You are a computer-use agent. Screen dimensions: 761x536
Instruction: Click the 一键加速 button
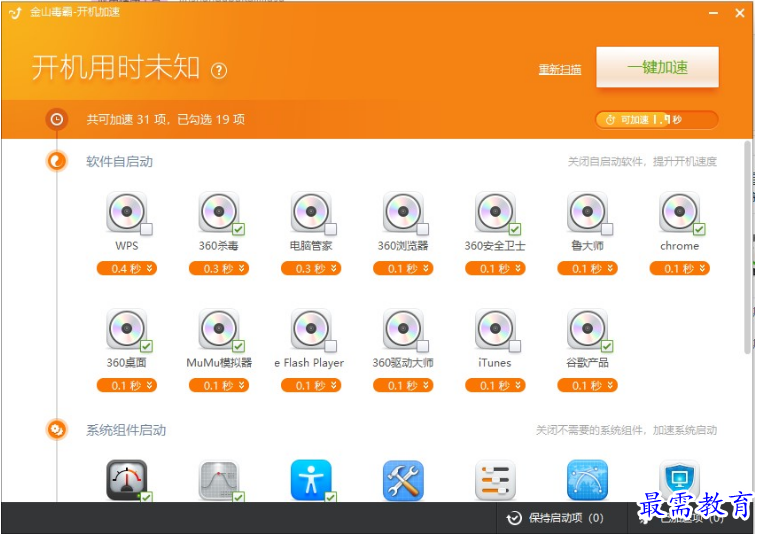pos(658,67)
